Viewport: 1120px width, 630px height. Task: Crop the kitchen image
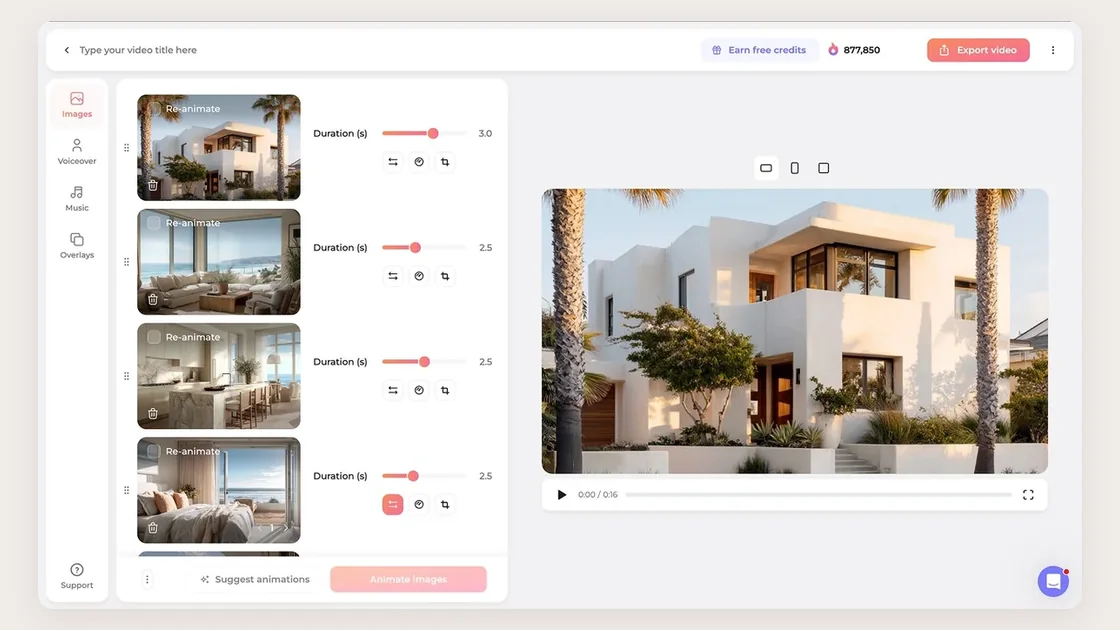pyautogui.click(x=445, y=391)
